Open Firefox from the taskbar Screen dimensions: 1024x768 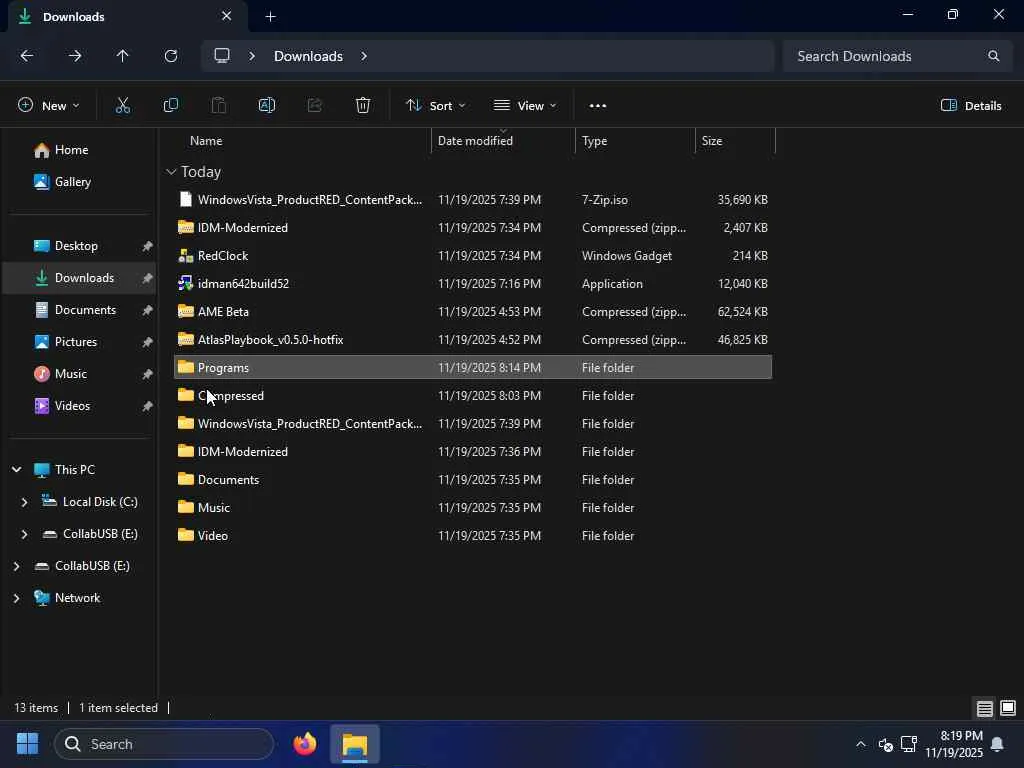[304, 744]
